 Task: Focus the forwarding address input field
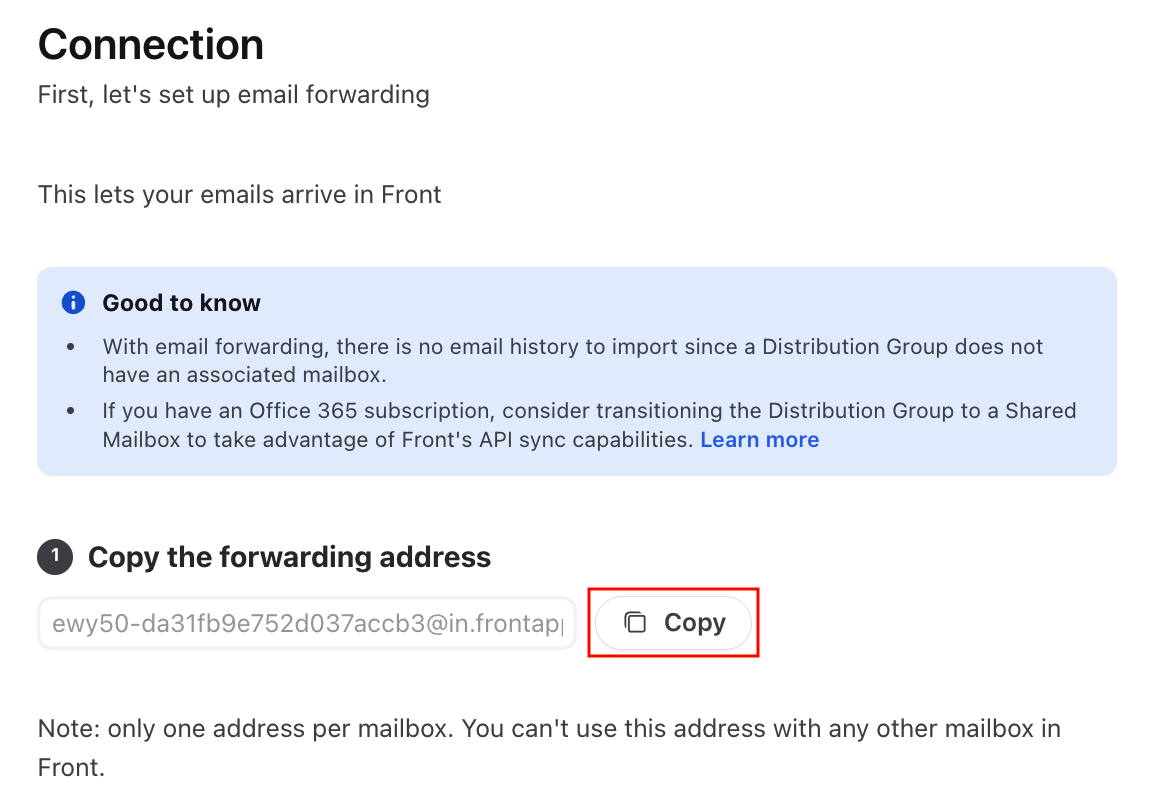[x=307, y=623]
